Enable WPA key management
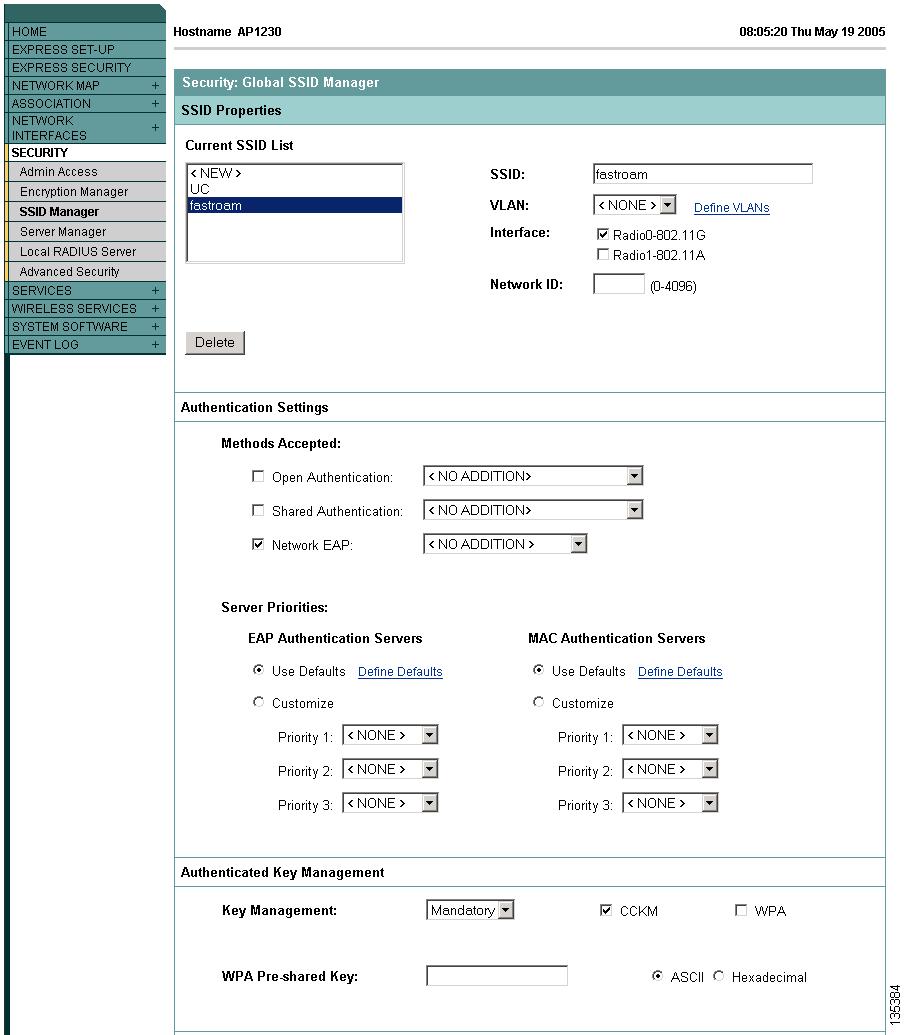This screenshot has height=1035, width=906. (740, 909)
